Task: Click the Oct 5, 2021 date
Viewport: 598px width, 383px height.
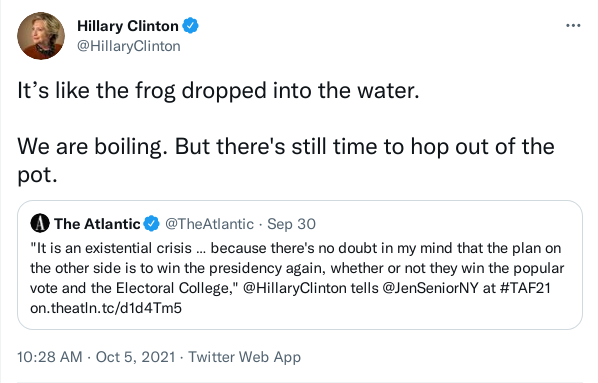Action: 135,357
